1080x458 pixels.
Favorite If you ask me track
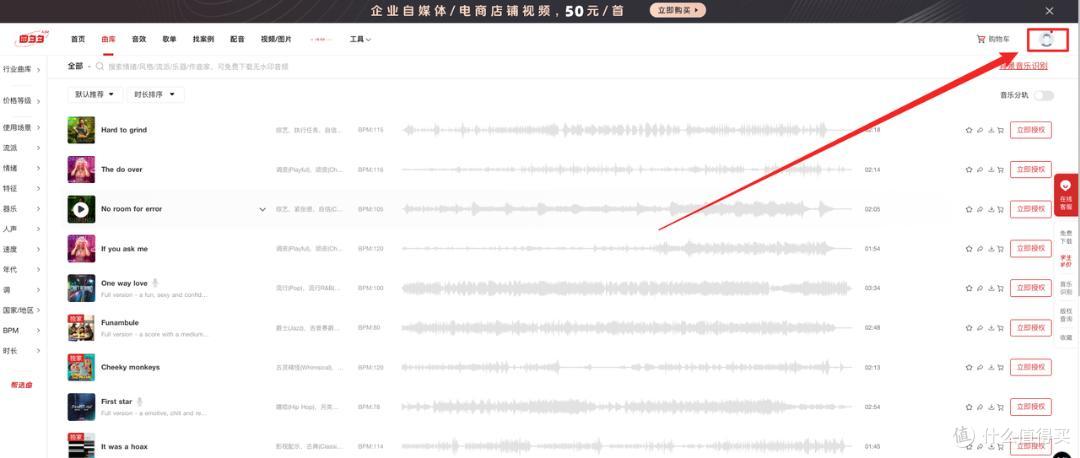(968, 249)
